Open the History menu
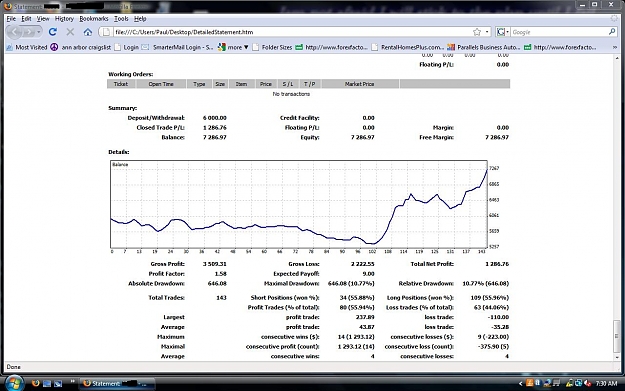 coord(64,19)
